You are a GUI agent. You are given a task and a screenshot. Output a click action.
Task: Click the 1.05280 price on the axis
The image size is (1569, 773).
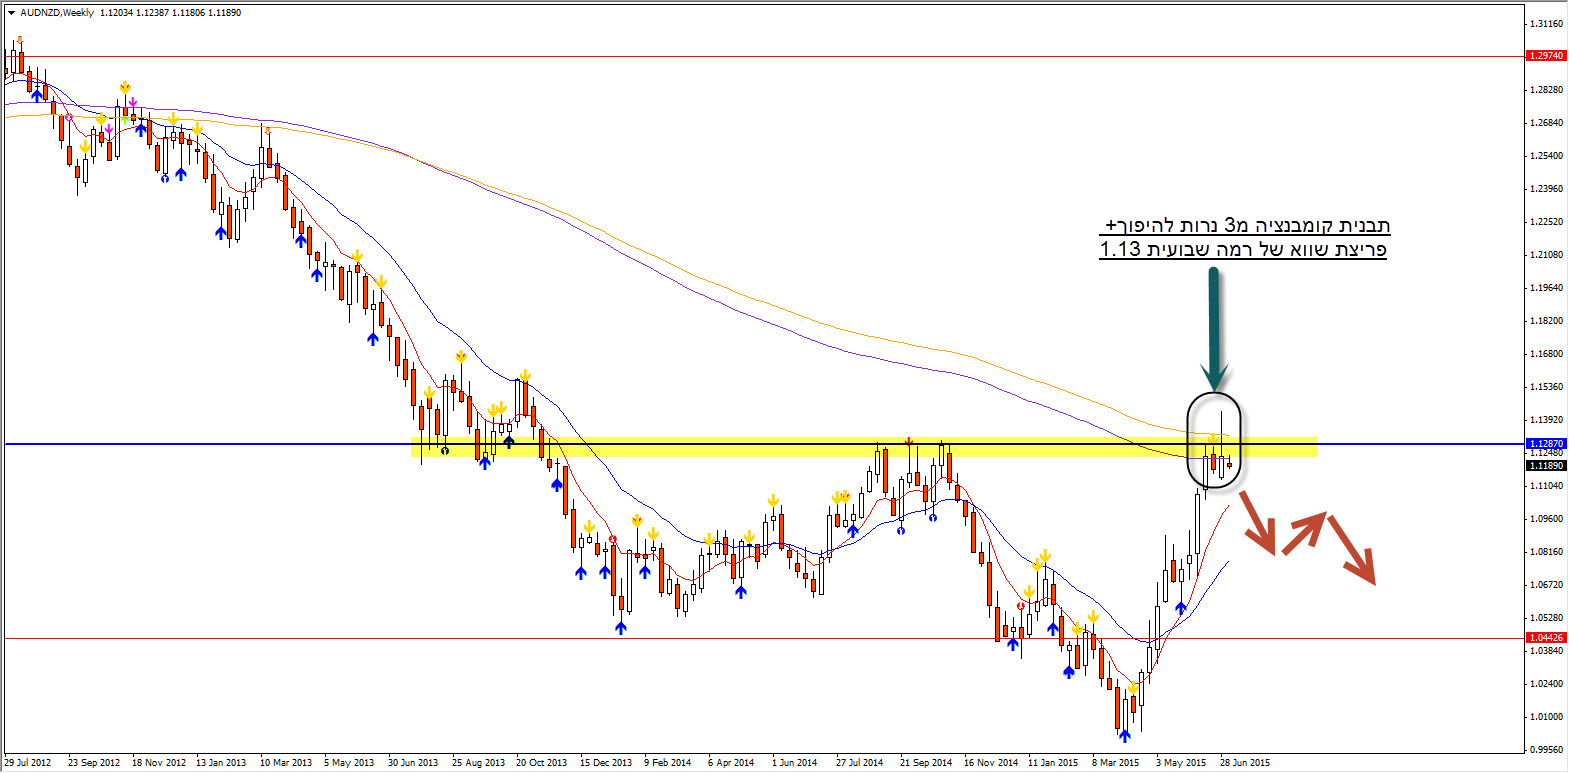click(x=1546, y=618)
